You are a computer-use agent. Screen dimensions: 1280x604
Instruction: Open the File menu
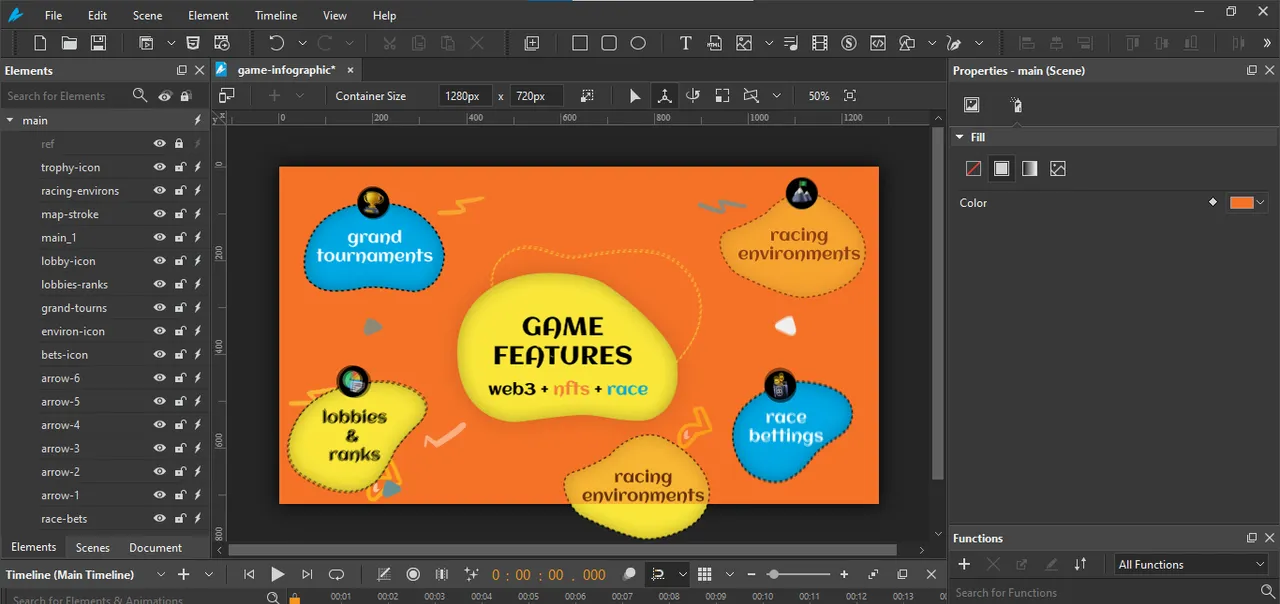(x=53, y=15)
